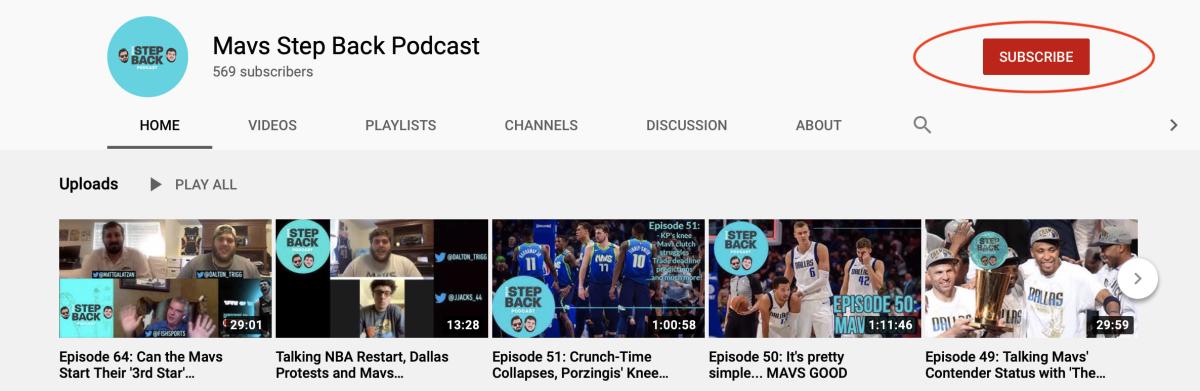Click the Play All triangle icon
Image resolution: width=1200 pixels, height=391 pixels.
tap(155, 184)
